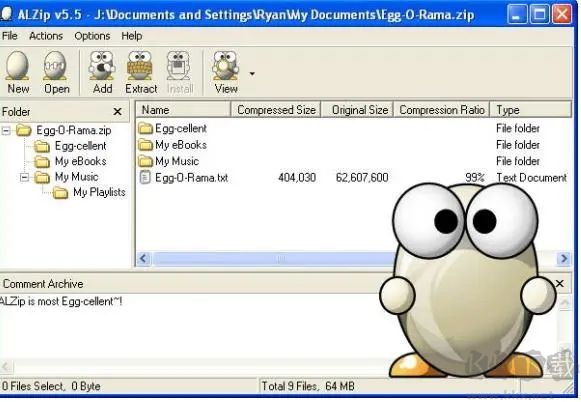Extract files with the Extract egg icon

140,66
